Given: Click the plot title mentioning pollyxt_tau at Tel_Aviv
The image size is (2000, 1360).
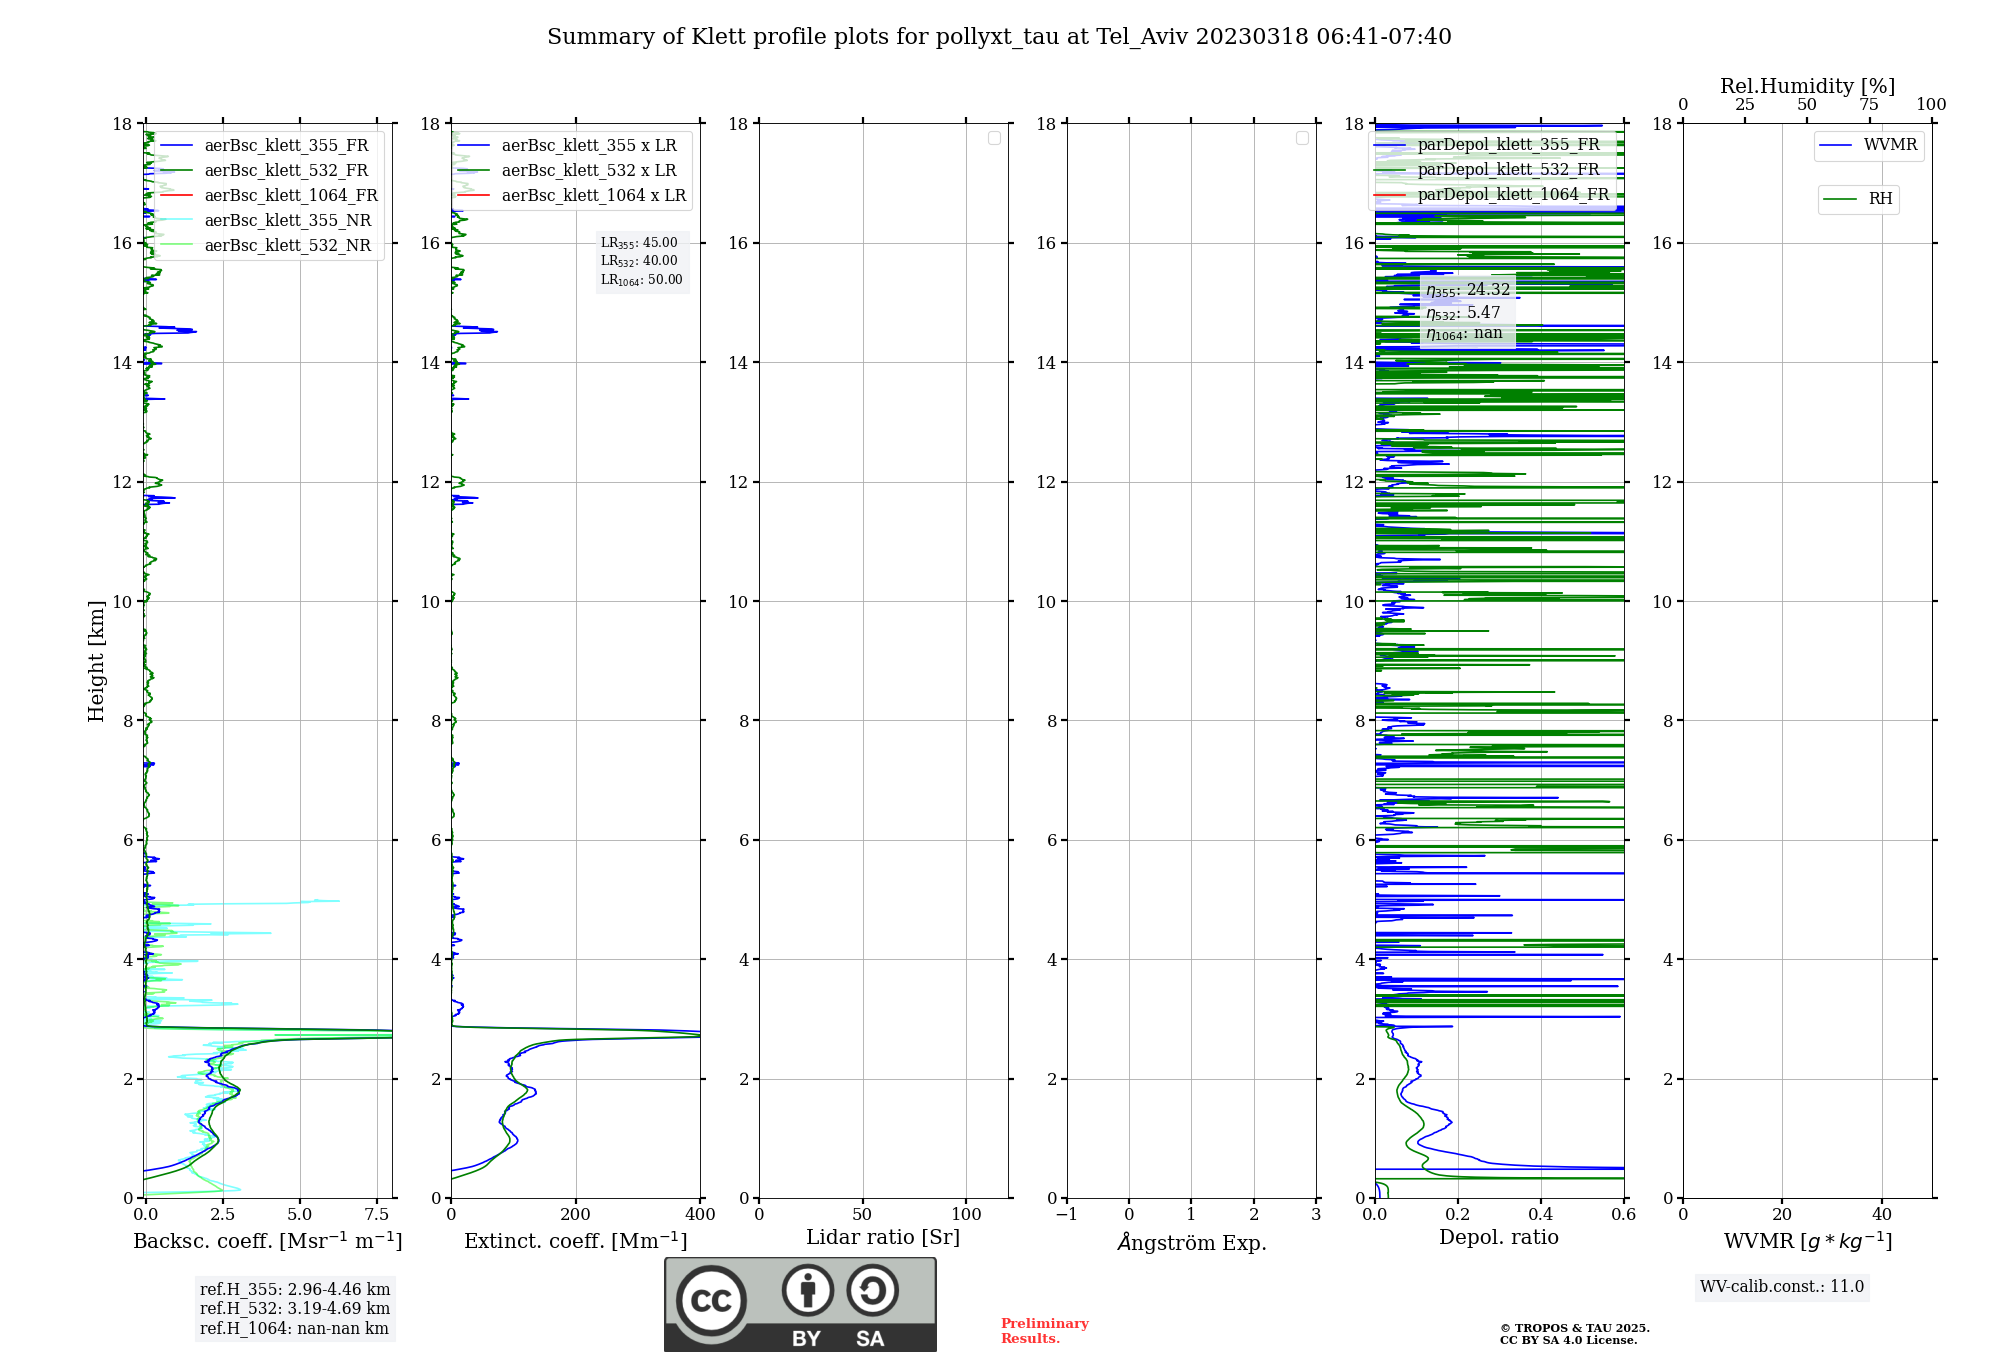Looking at the screenshot, I should point(999,37).
